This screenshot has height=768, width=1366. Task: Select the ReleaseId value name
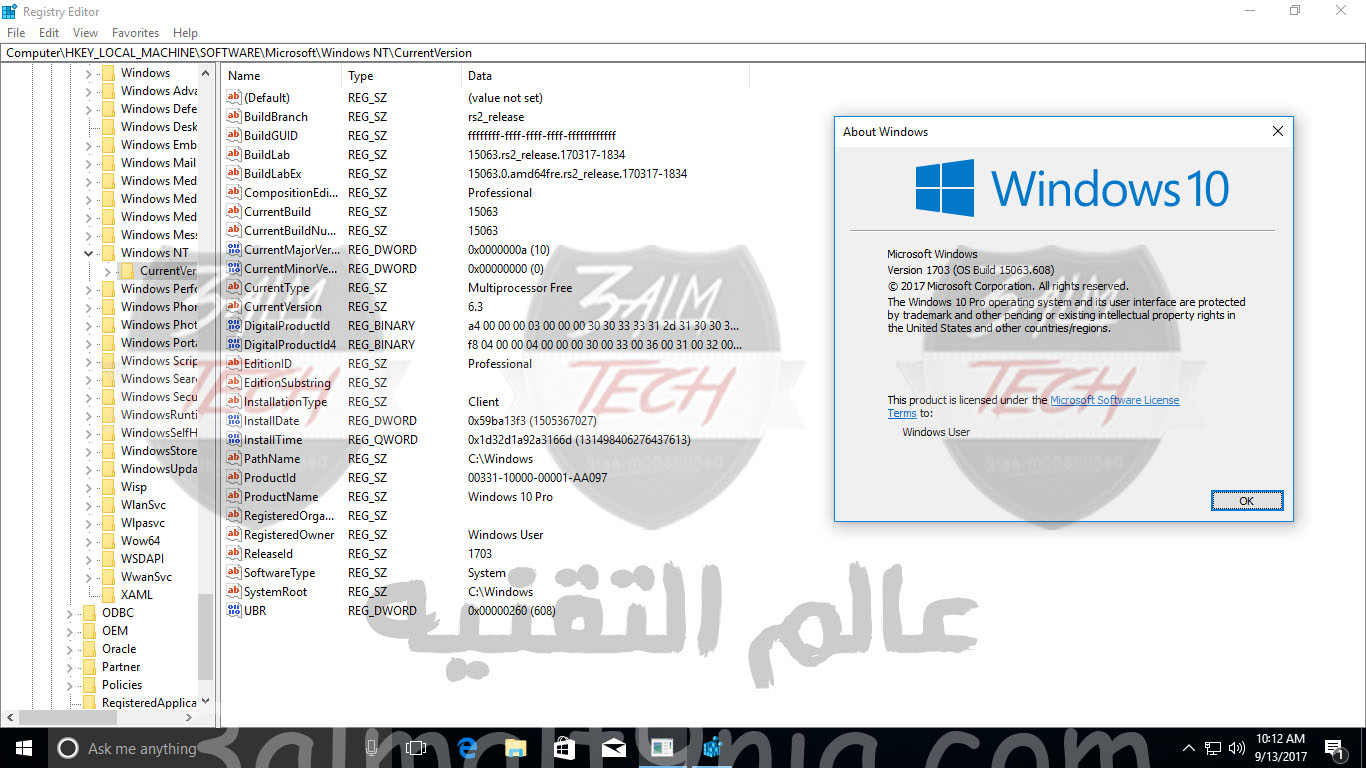coord(268,554)
